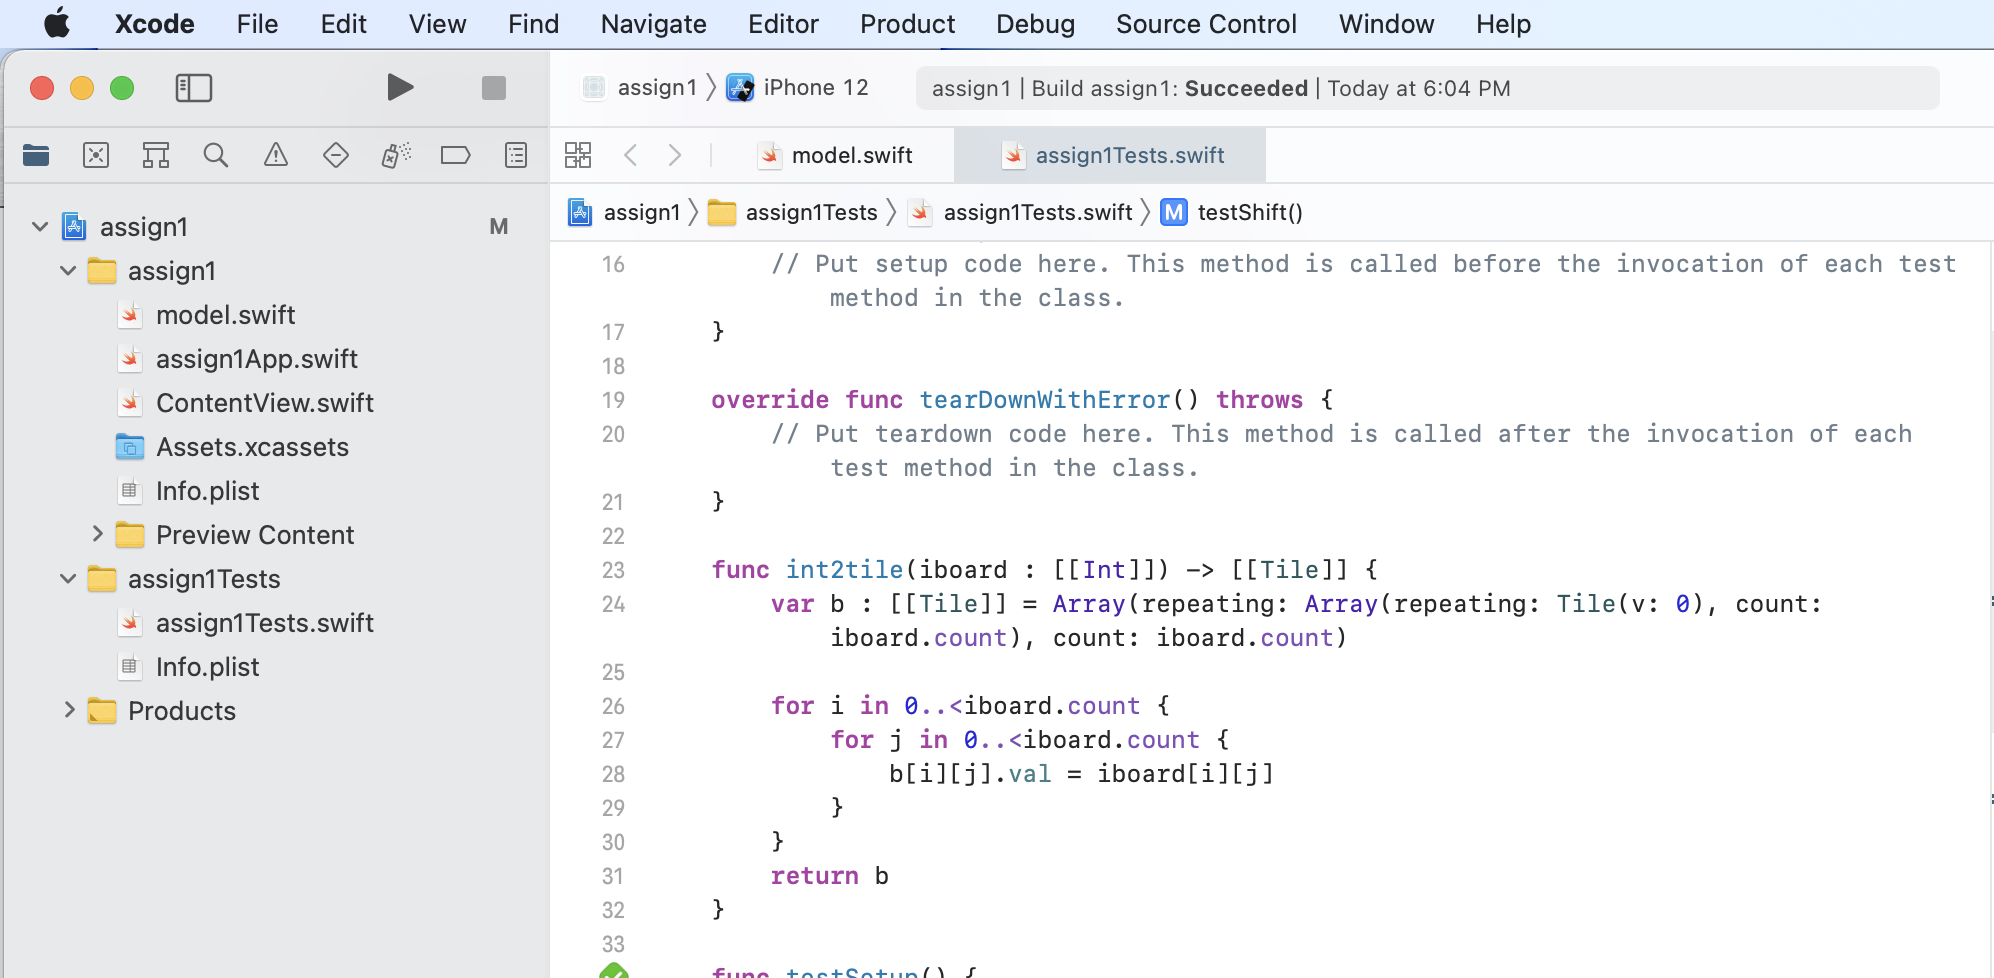Open the Xcode application menu

154,24
